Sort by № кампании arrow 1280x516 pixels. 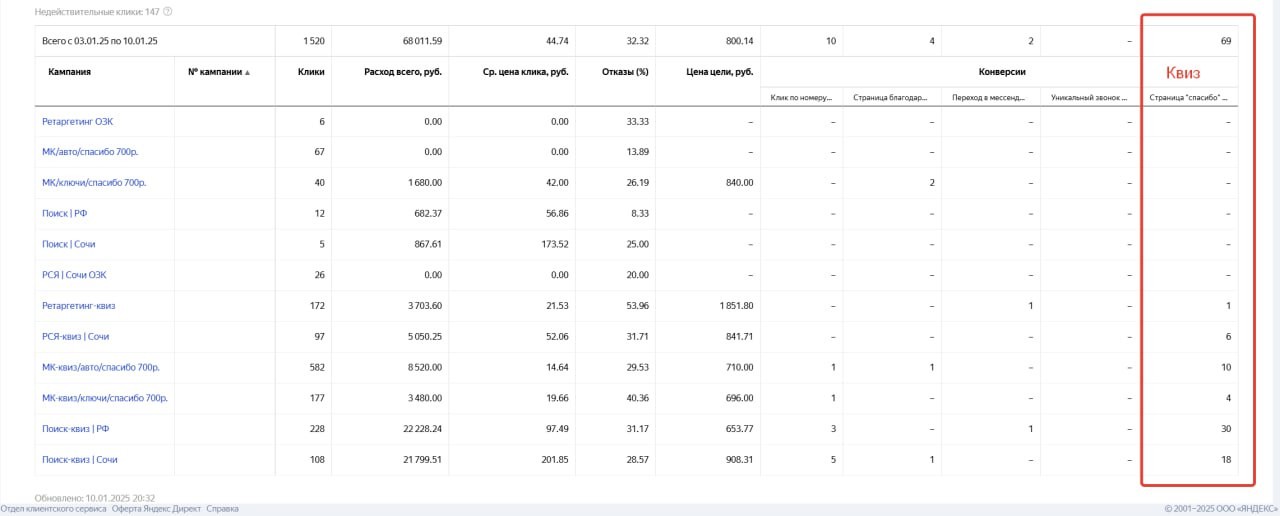click(247, 72)
